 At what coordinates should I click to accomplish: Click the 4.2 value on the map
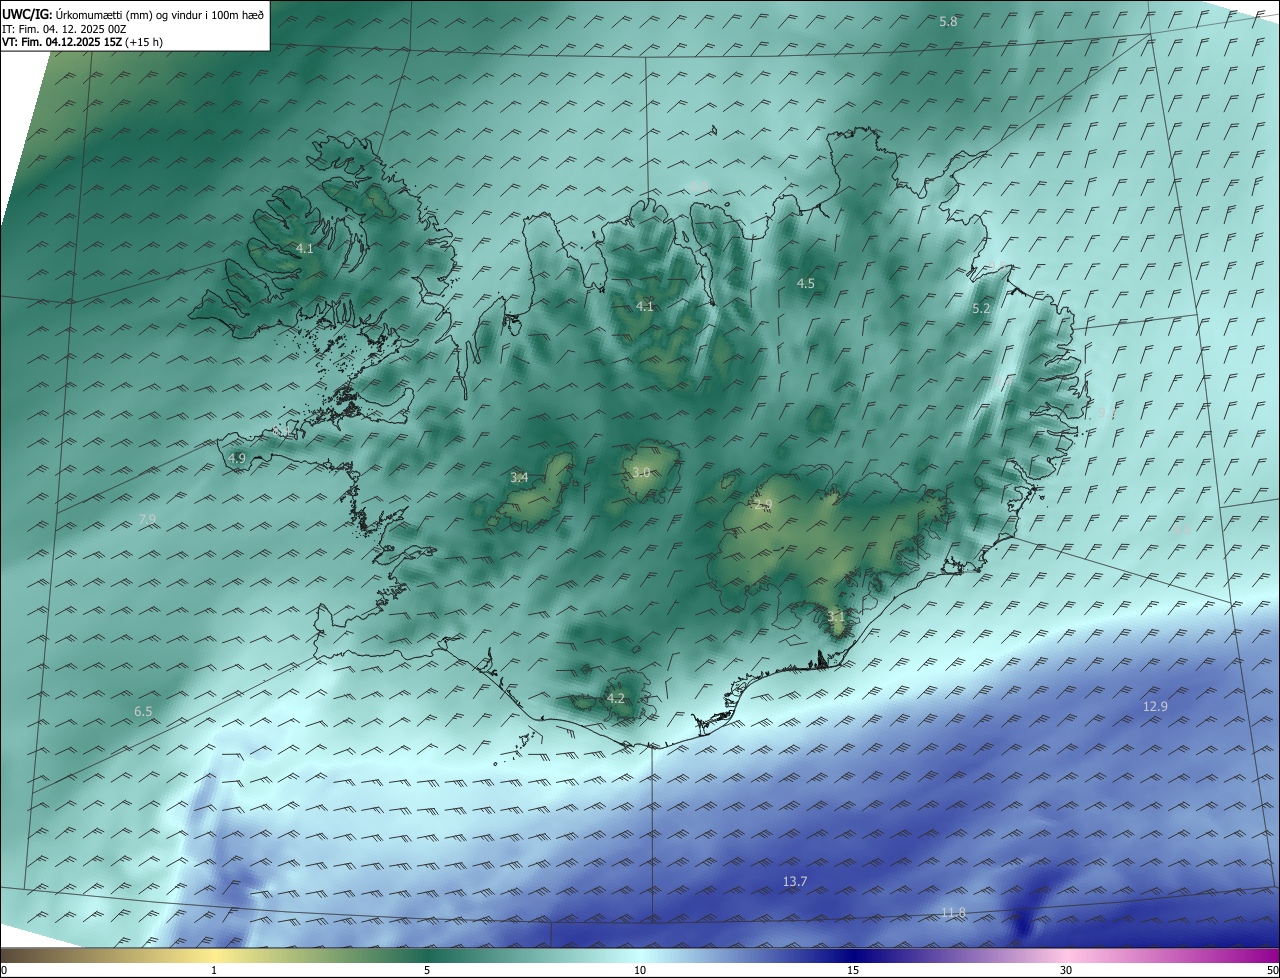[x=616, y=698]
